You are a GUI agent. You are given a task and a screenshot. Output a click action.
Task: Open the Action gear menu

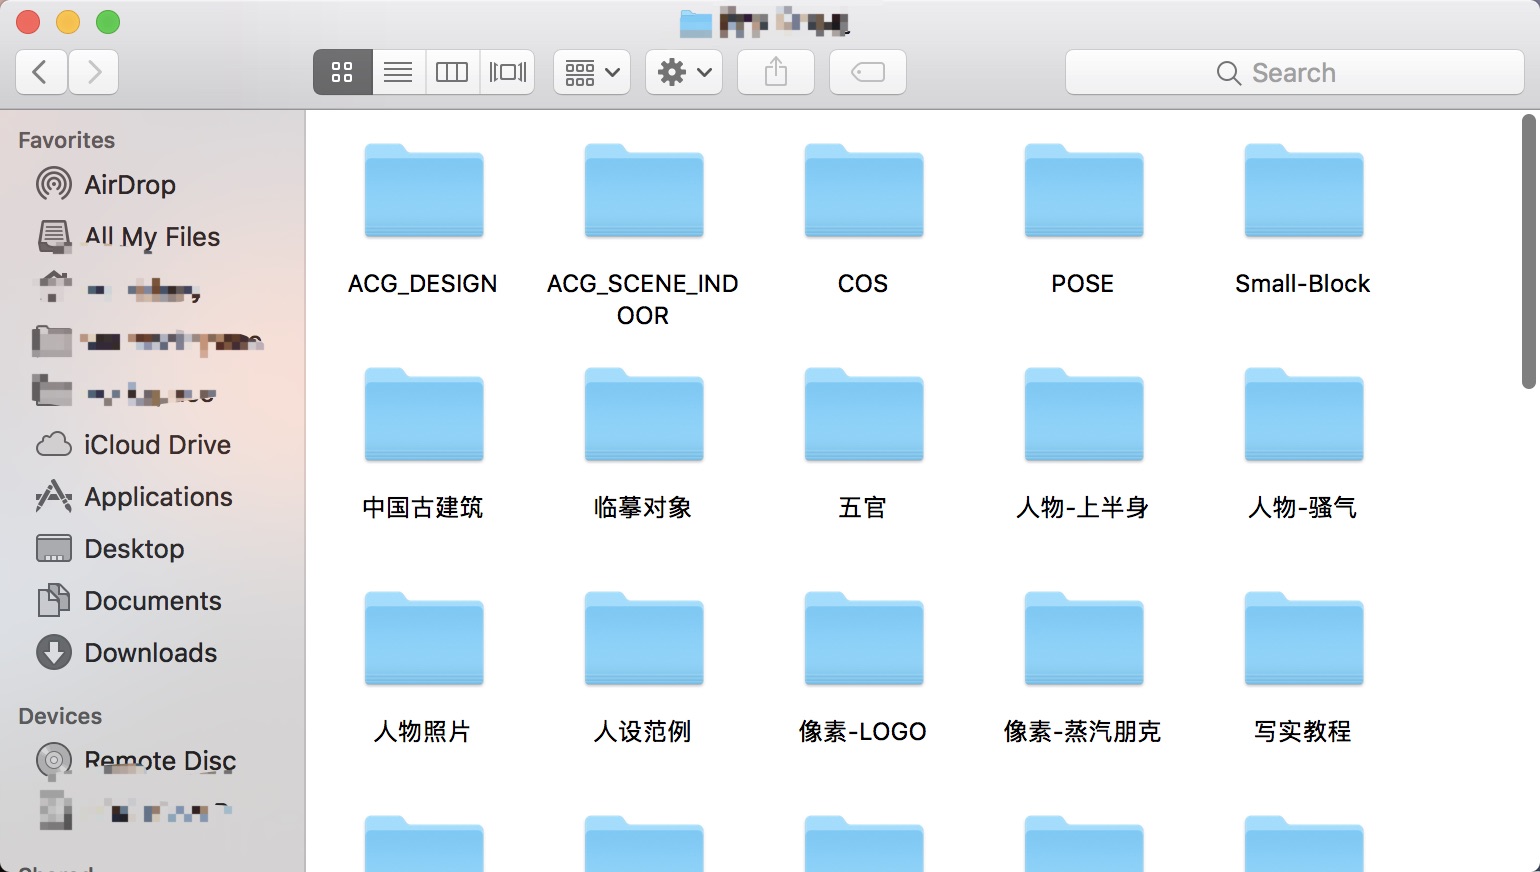tap(684, 72)
